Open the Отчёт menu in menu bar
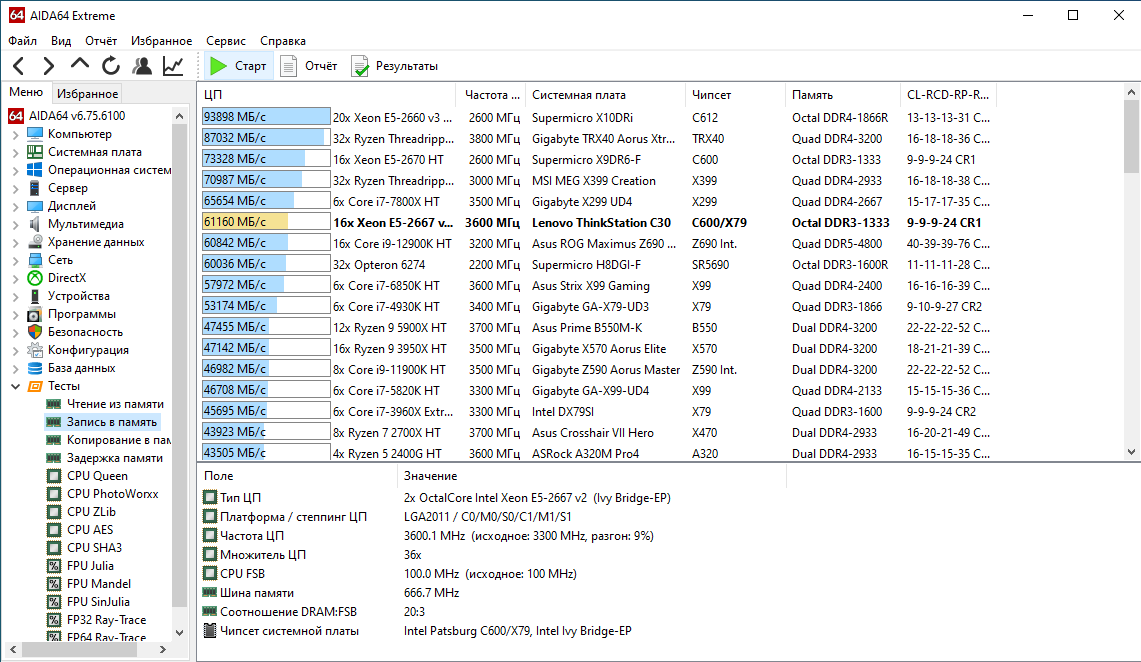This screenshot has width=1141, height=662. 100,41
